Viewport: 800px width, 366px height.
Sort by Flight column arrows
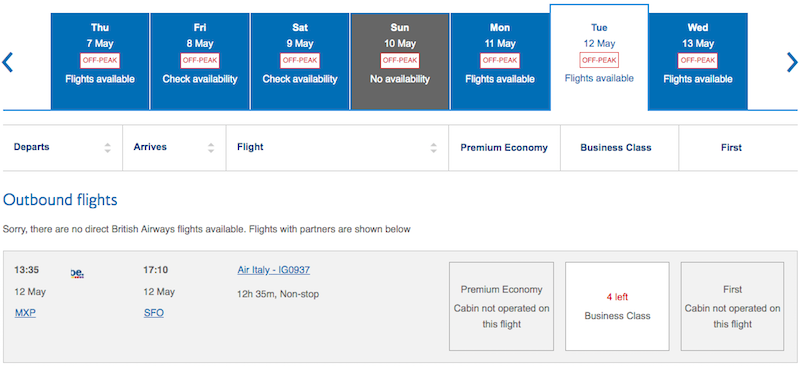433,148
